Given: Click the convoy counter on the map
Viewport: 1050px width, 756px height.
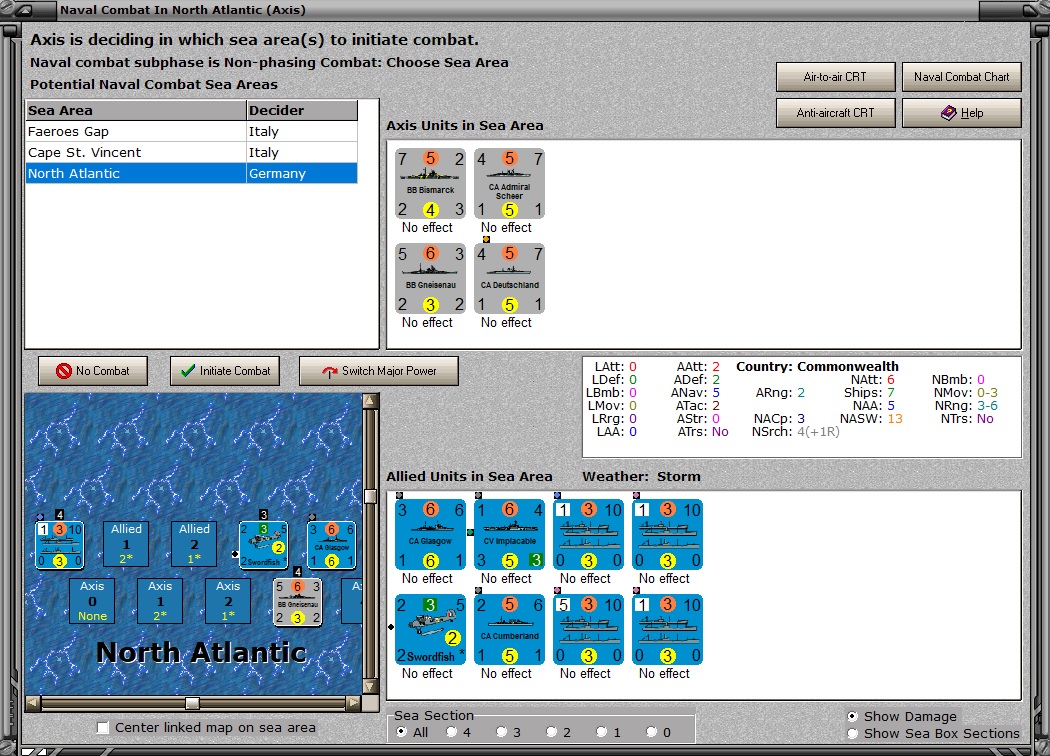Looking at the screenshot, I should pos(60,545).
